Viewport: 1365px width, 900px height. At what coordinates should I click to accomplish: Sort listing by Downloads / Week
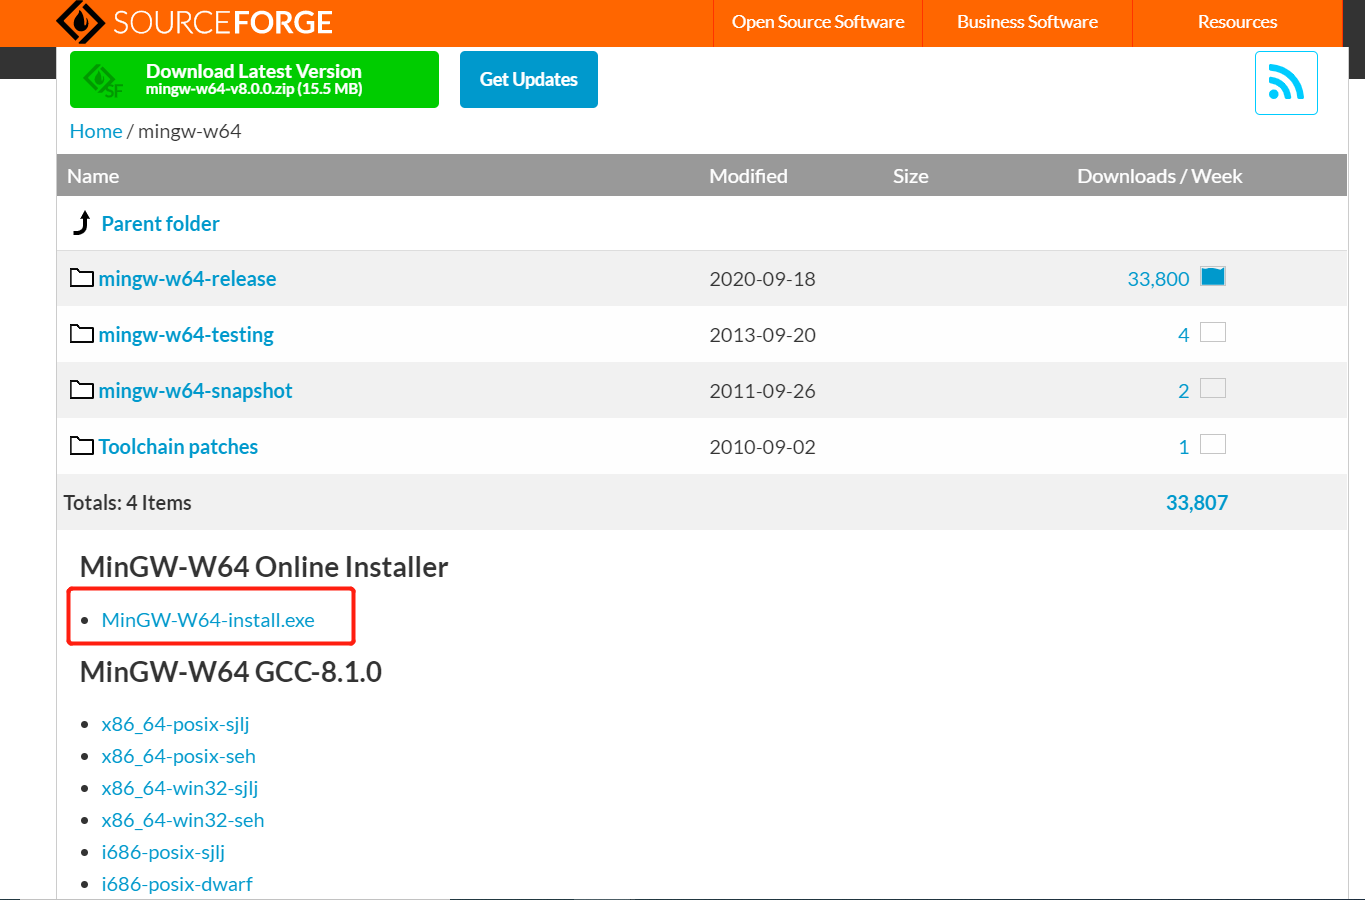pyautogui.click(x=1159, y=175)
